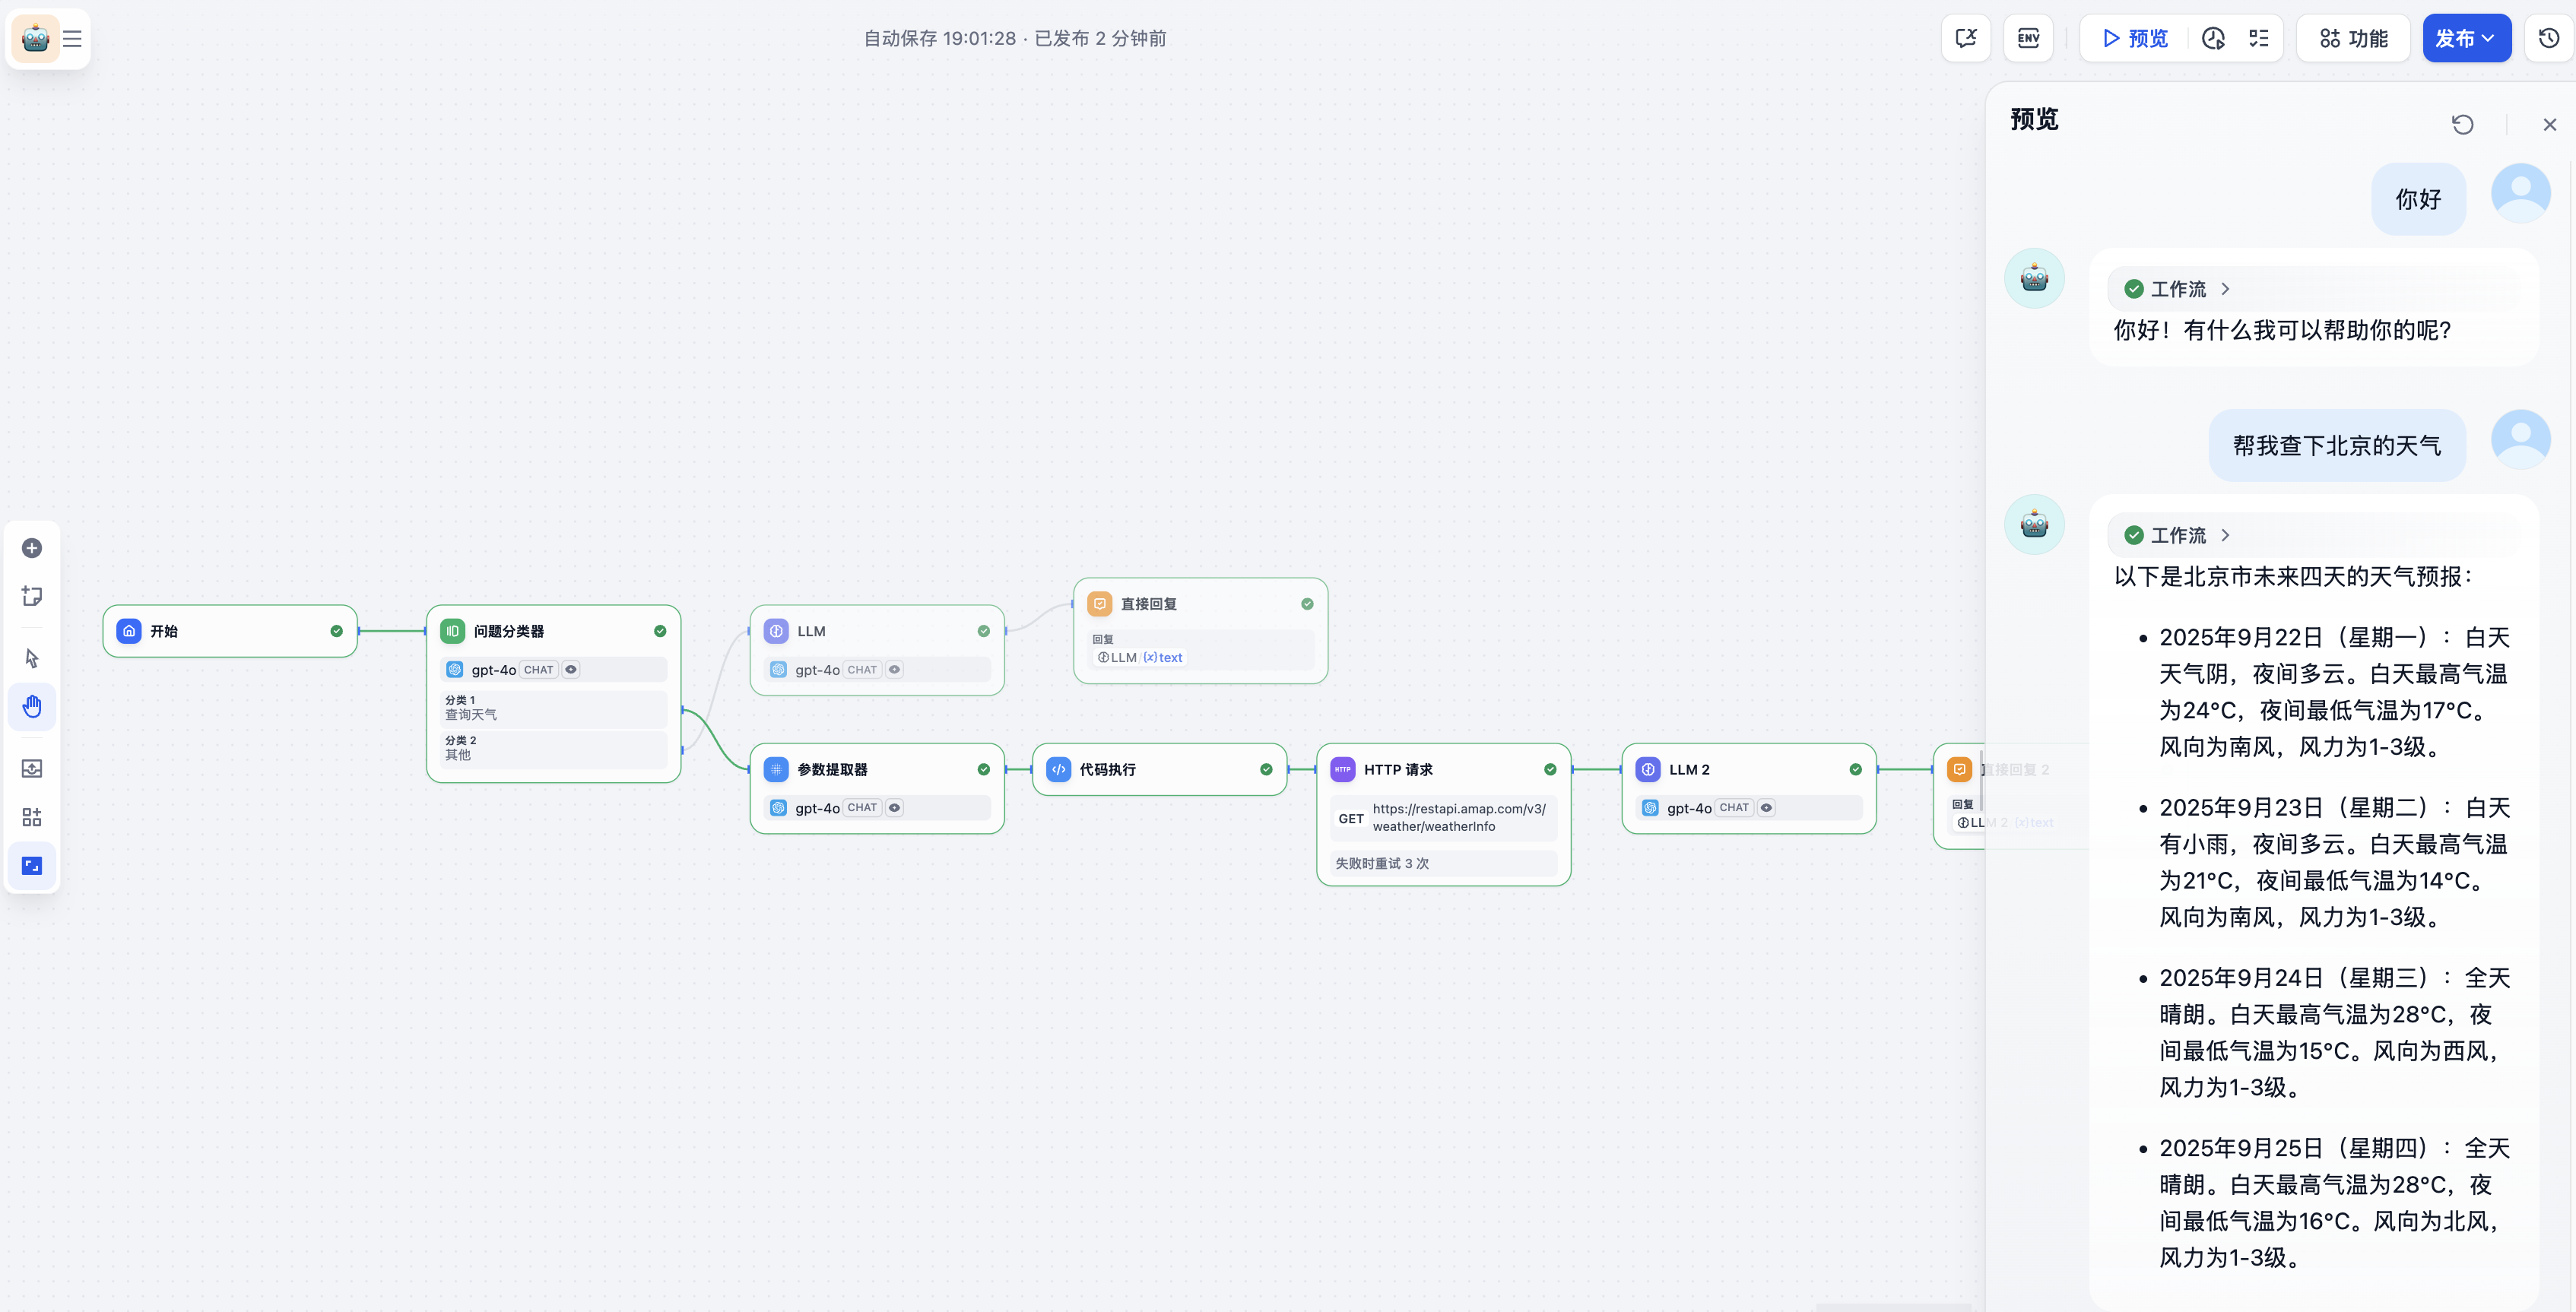Toggle vision eye on LLM 2 node
The height and width of the screenshot is (1312, 2576).
pos(1766,808)
